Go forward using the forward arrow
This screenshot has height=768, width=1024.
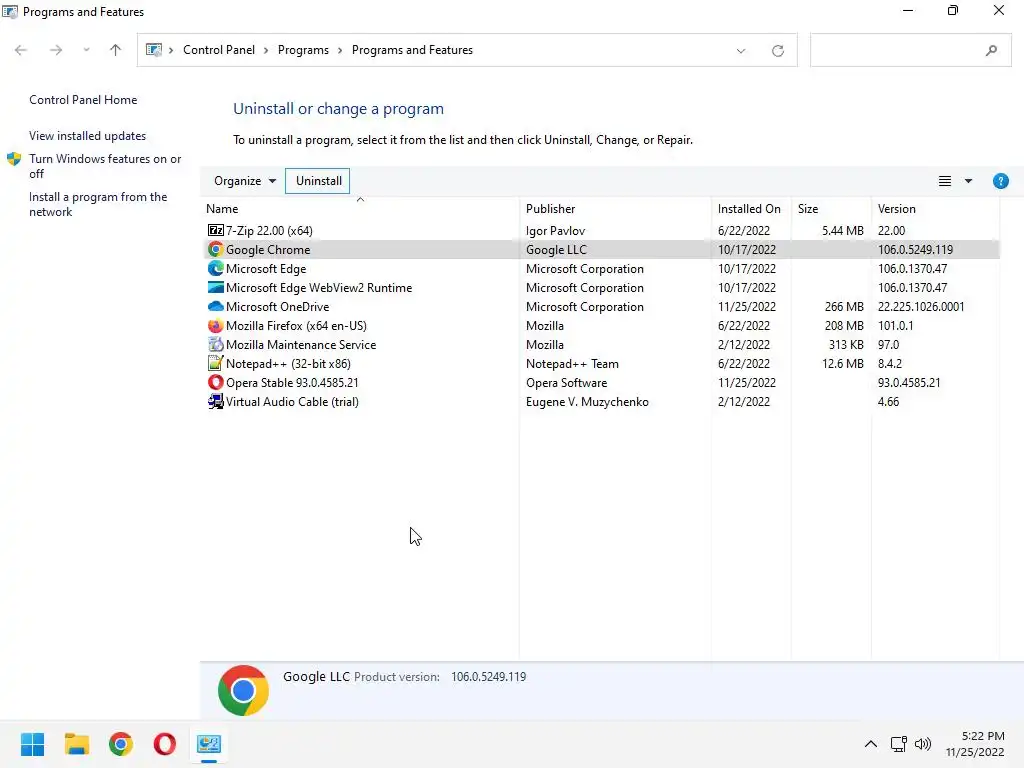click(x=56, y=50)
